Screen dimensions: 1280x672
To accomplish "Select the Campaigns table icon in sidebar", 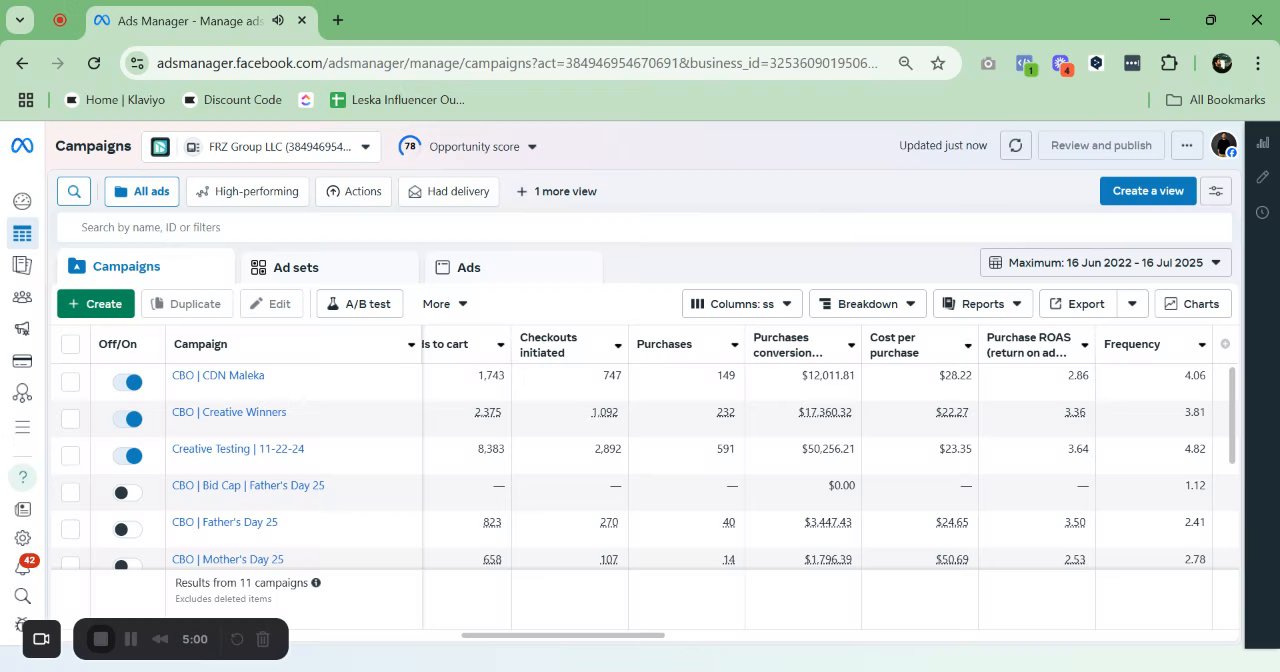I will pos(22,234).
